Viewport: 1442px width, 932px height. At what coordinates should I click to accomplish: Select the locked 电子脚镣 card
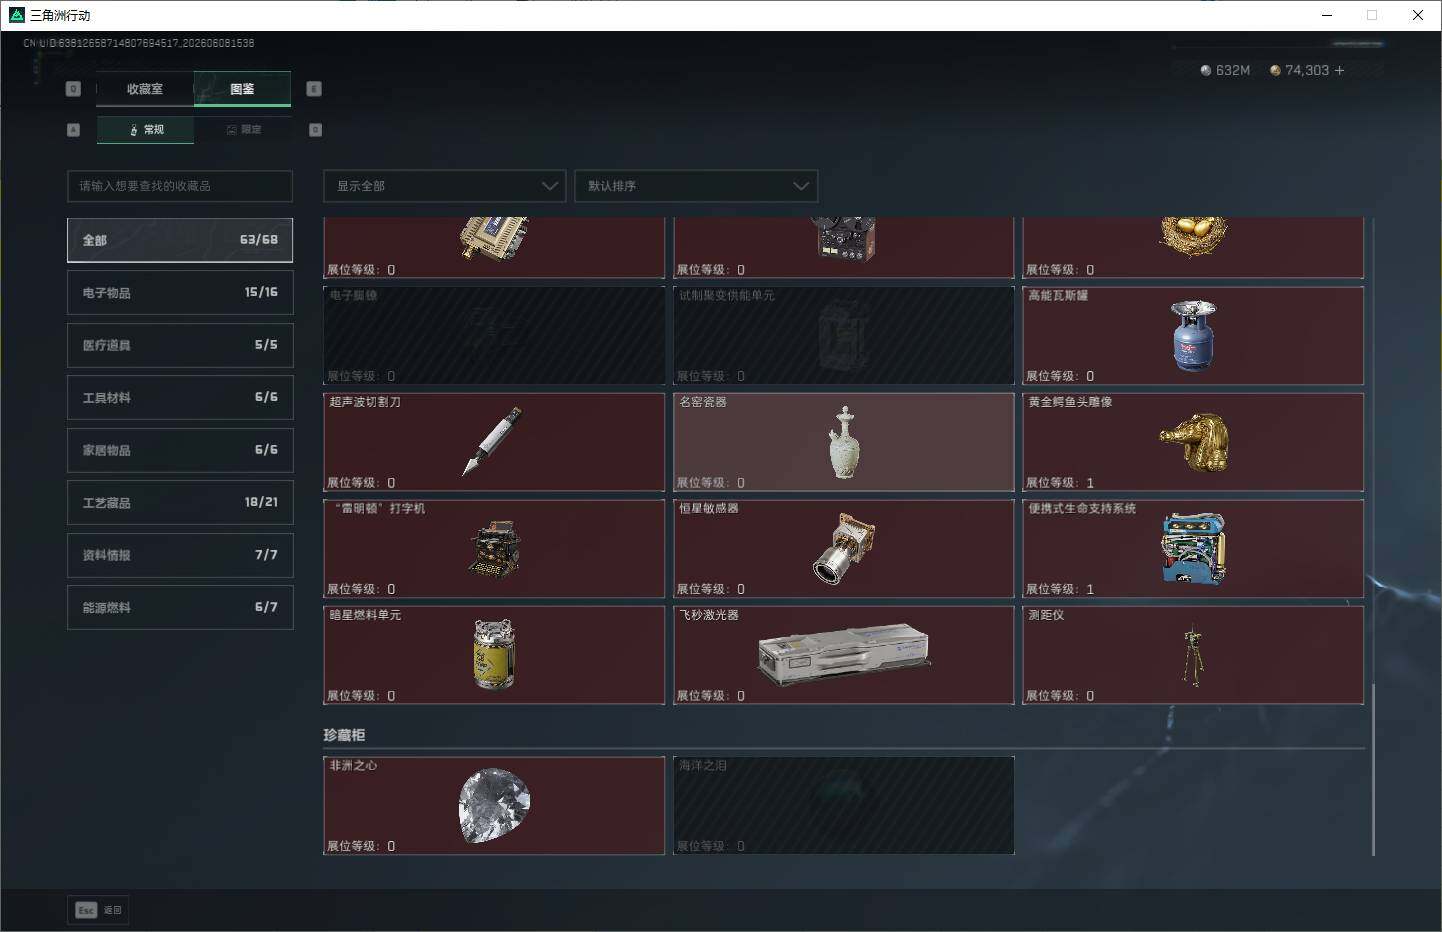coord(494,336)
